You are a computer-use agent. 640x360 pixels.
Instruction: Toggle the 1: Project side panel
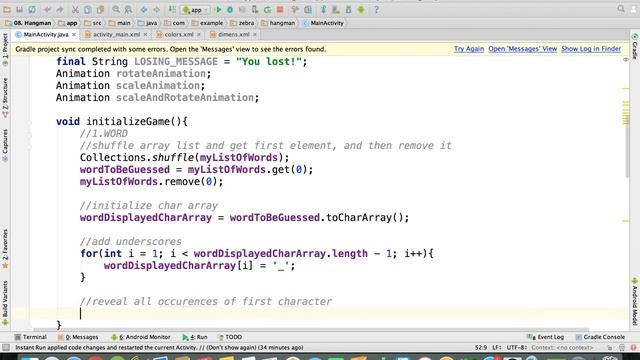coord(5,50)
